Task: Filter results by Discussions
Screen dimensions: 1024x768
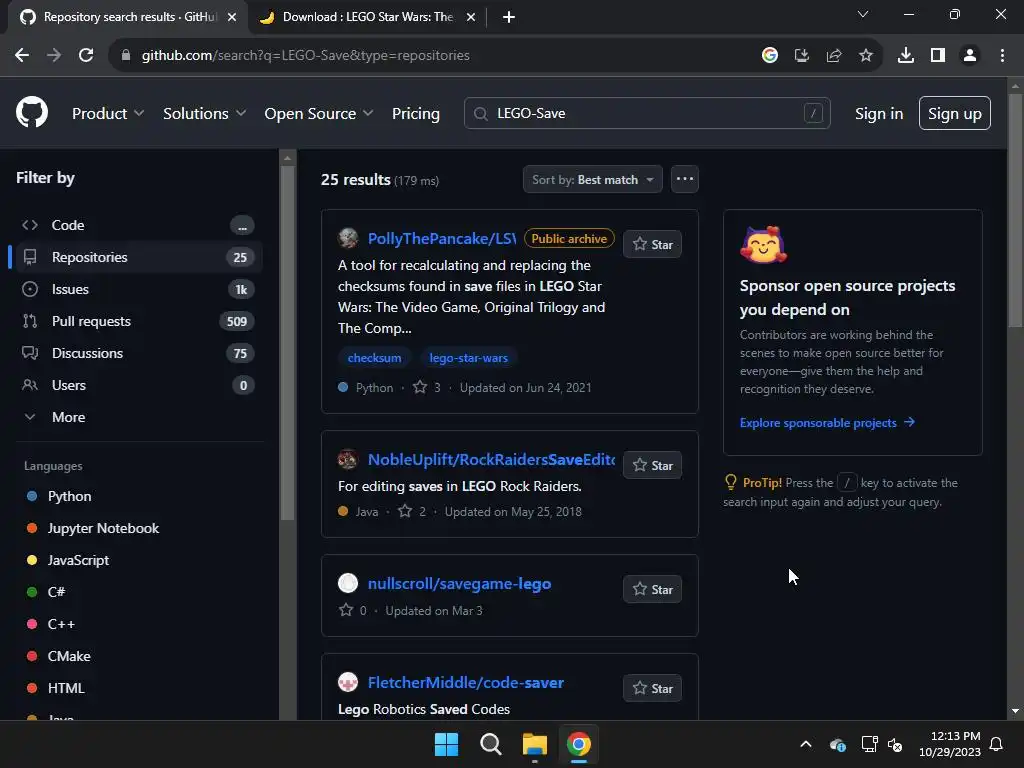Action: (x=137, y=353)
